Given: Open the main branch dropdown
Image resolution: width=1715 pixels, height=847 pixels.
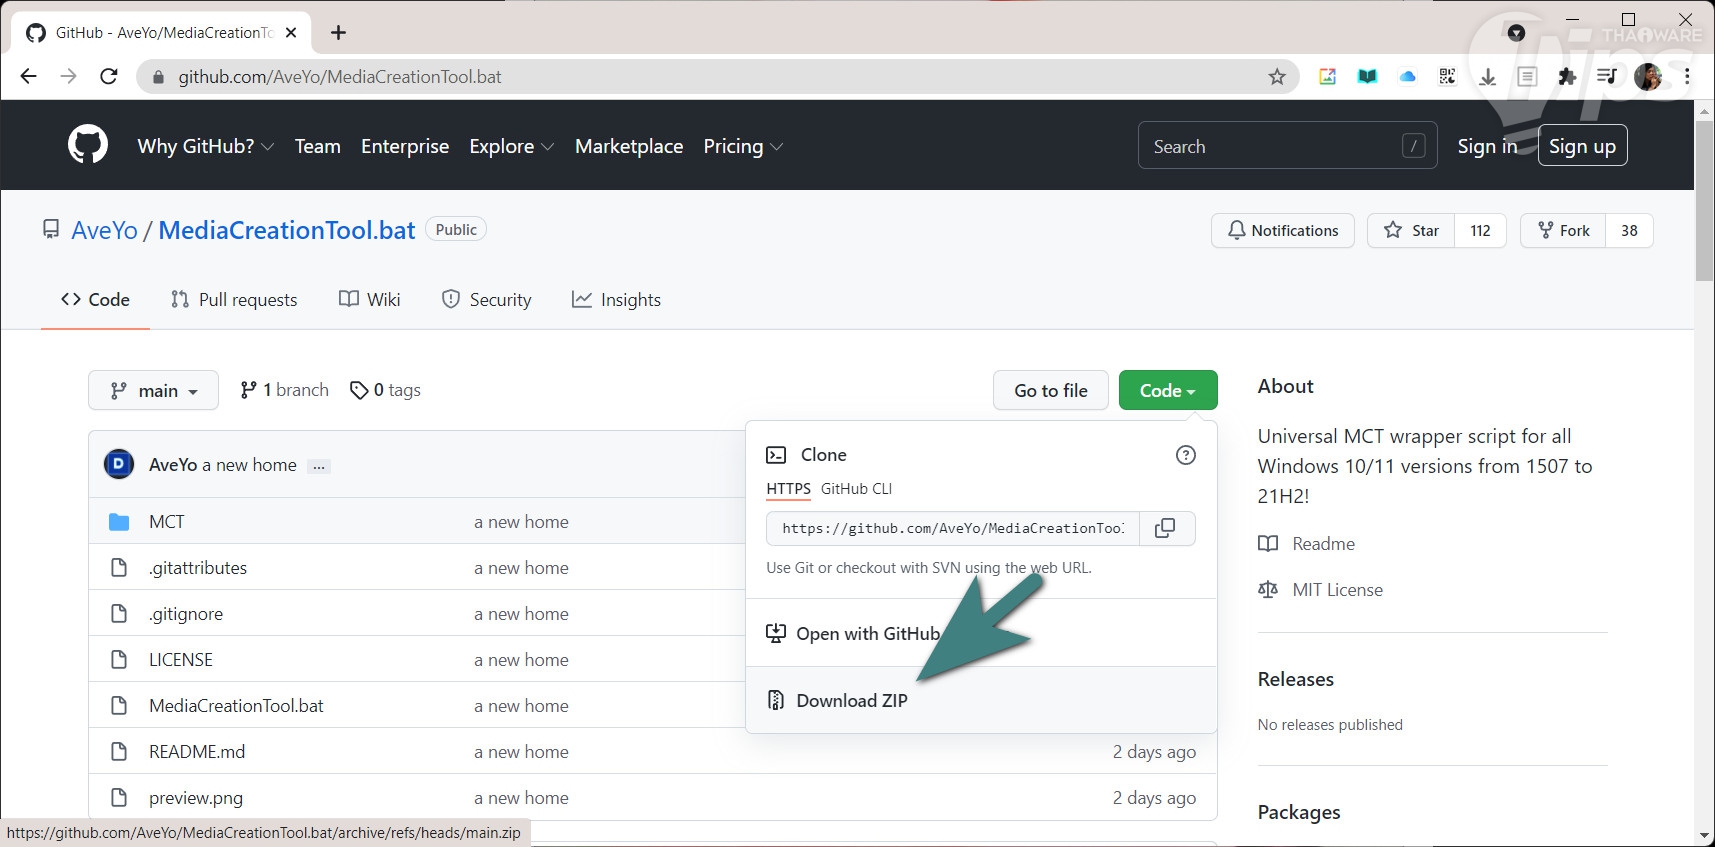Looking at the screenshot, I should 153,390.
